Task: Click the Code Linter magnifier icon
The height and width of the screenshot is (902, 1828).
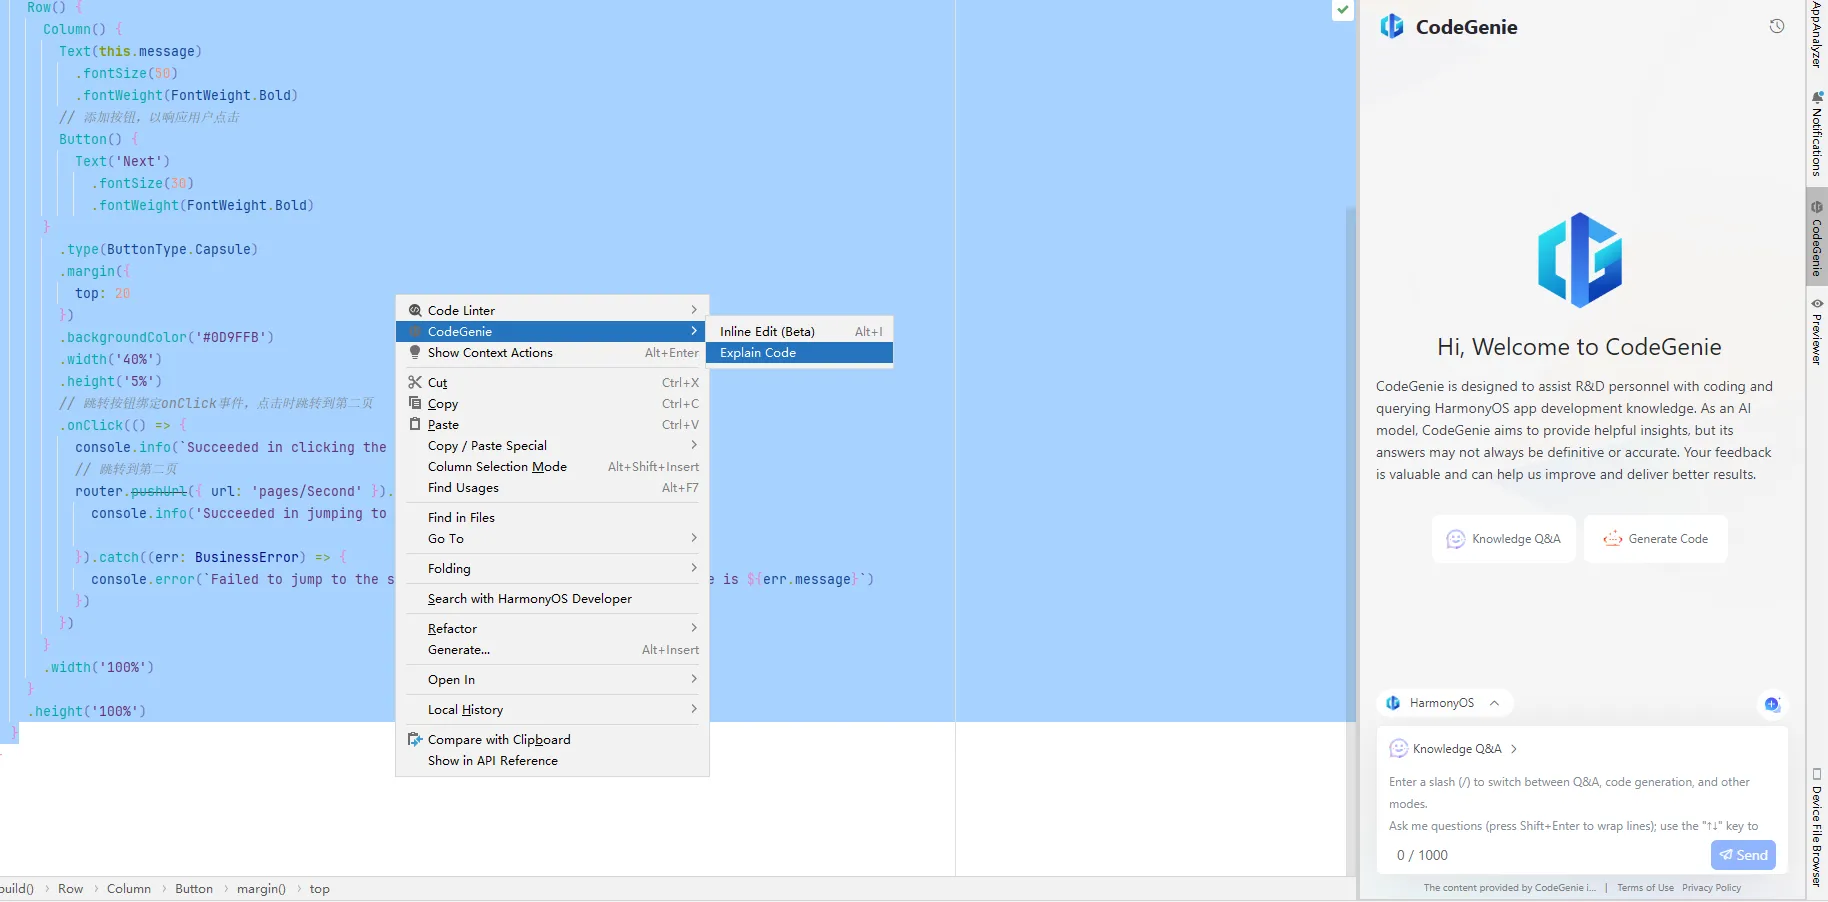Action: click(415, 310)
